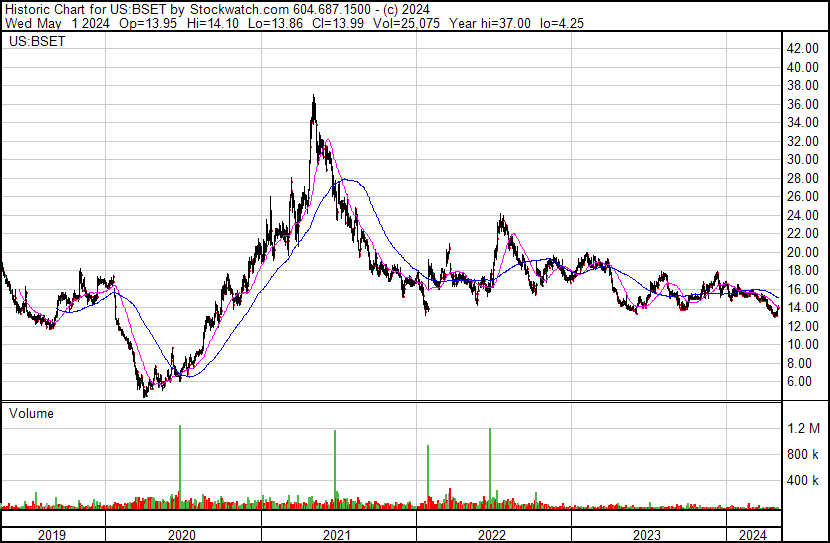Click the Stockwatch.com text in header
This screenshot has height=543, width=830.
(240, 10)
